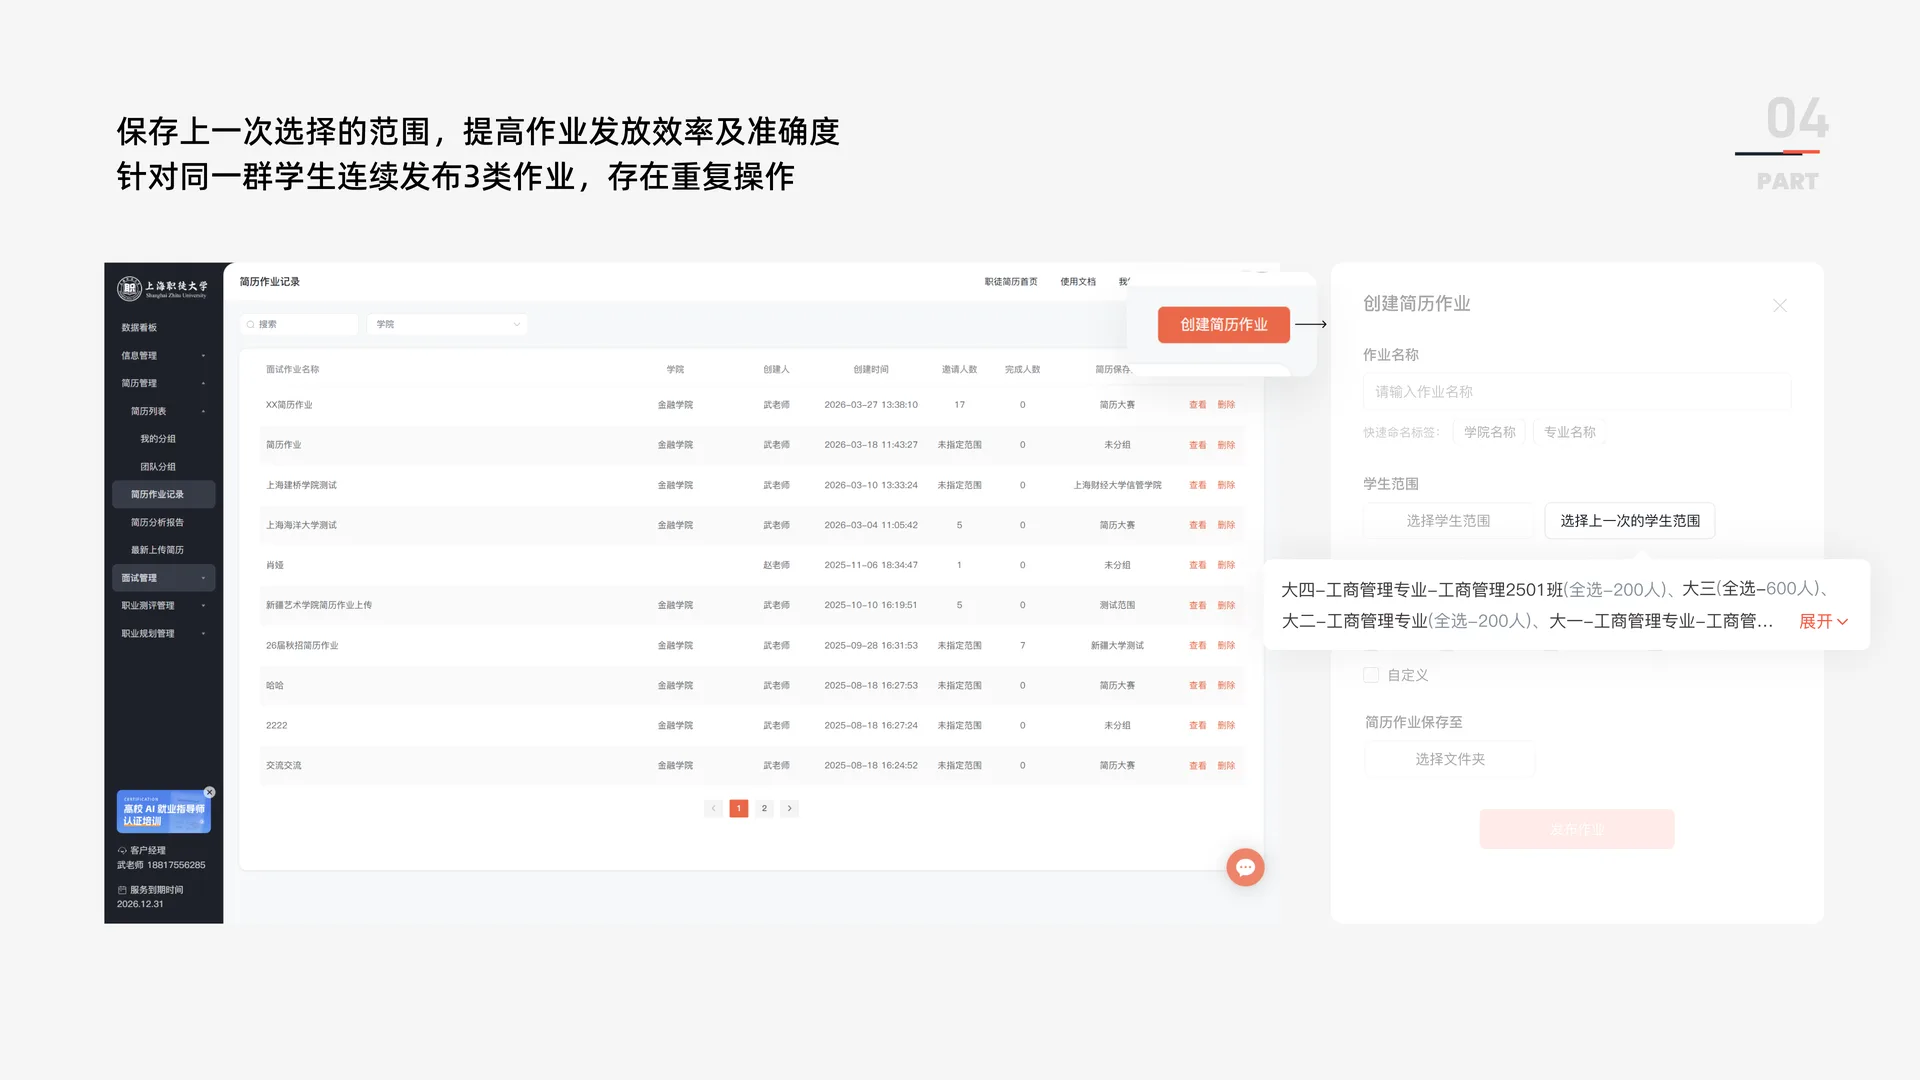
Task: Delete the 哈哈 record
Action: [x=1226, y=685]
